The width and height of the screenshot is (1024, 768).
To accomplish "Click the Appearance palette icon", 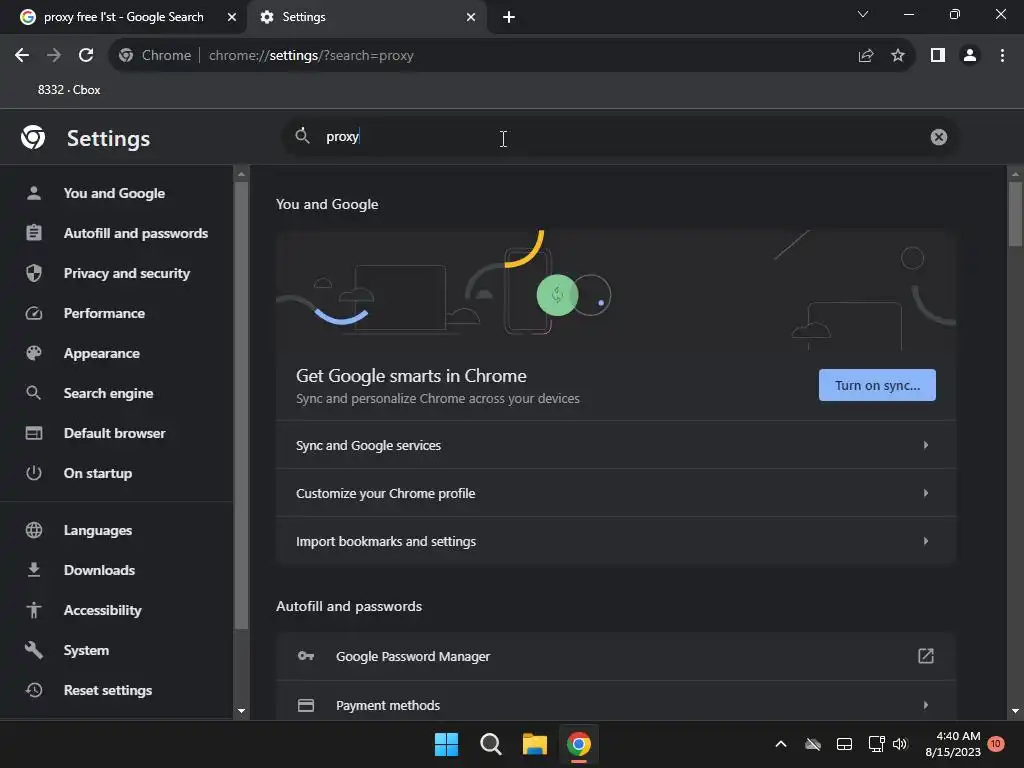I will 34,353.
